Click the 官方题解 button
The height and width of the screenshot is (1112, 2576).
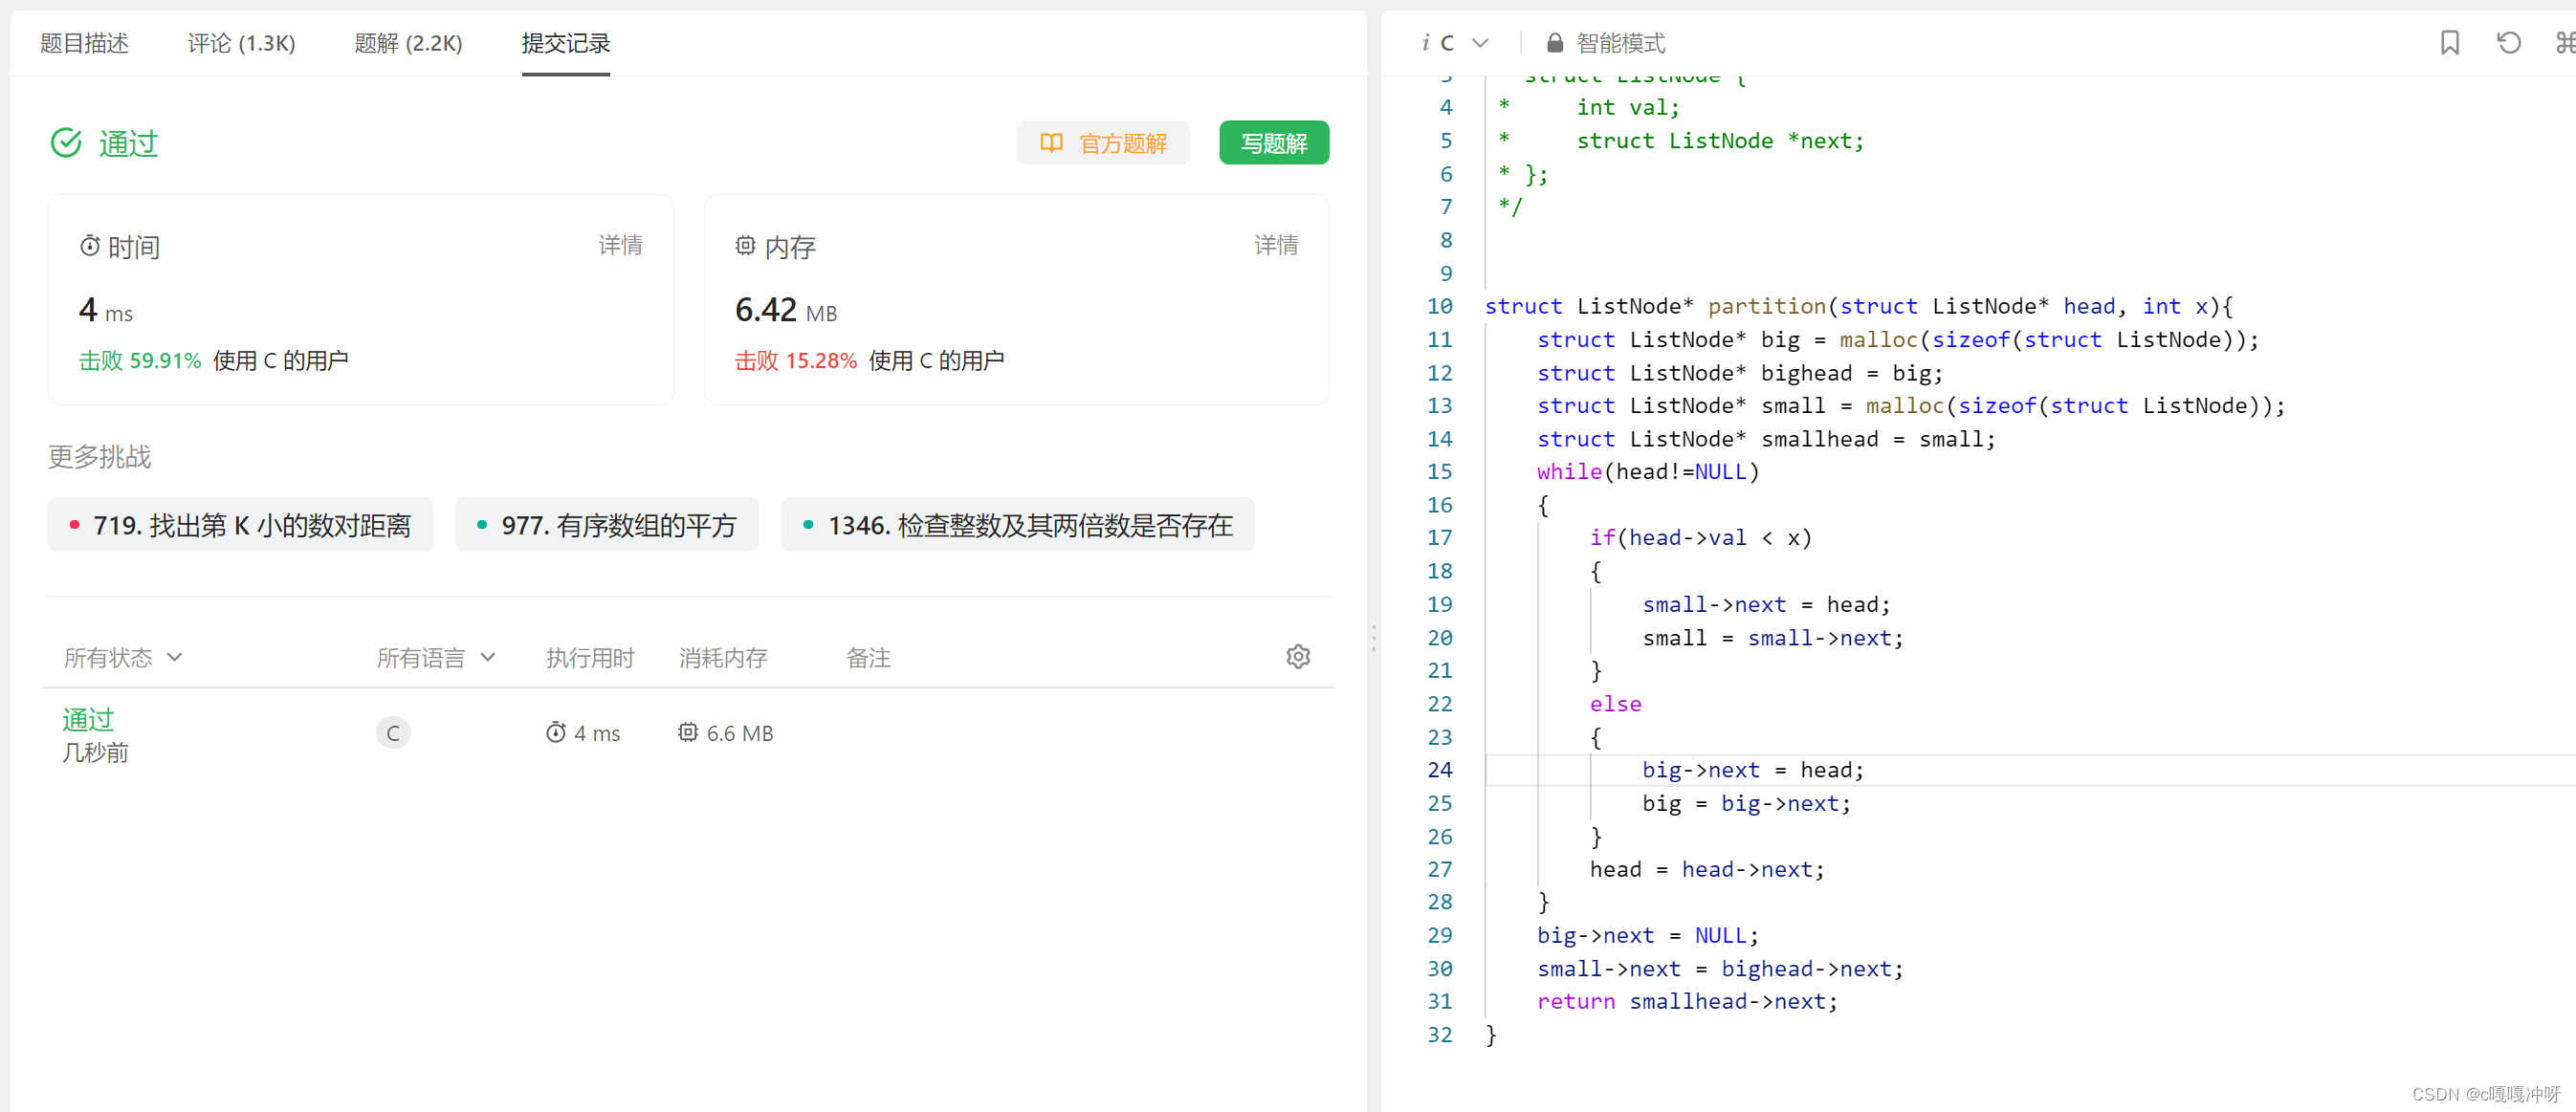coord(1103,143)
